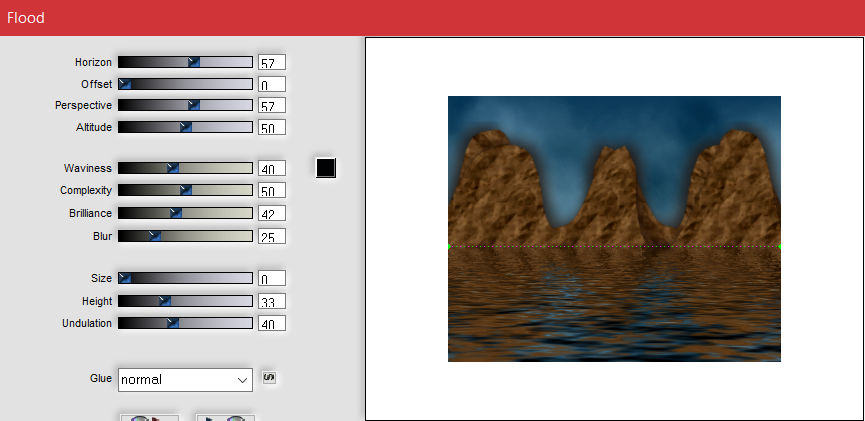Image resolution: width=865 pixels, height=421 pixels.
Task: Click the Horizon value input field
Action: [271, 63]
